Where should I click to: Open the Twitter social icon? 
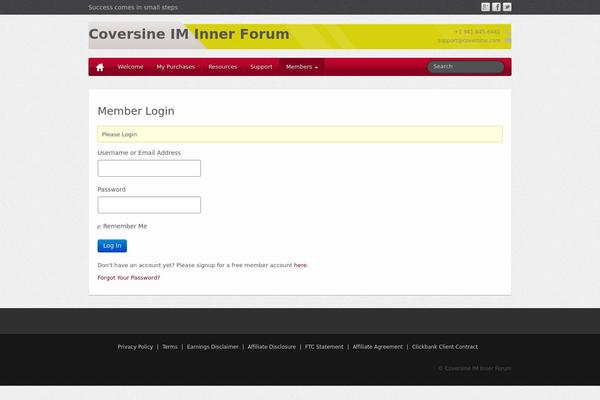(507, 7)
